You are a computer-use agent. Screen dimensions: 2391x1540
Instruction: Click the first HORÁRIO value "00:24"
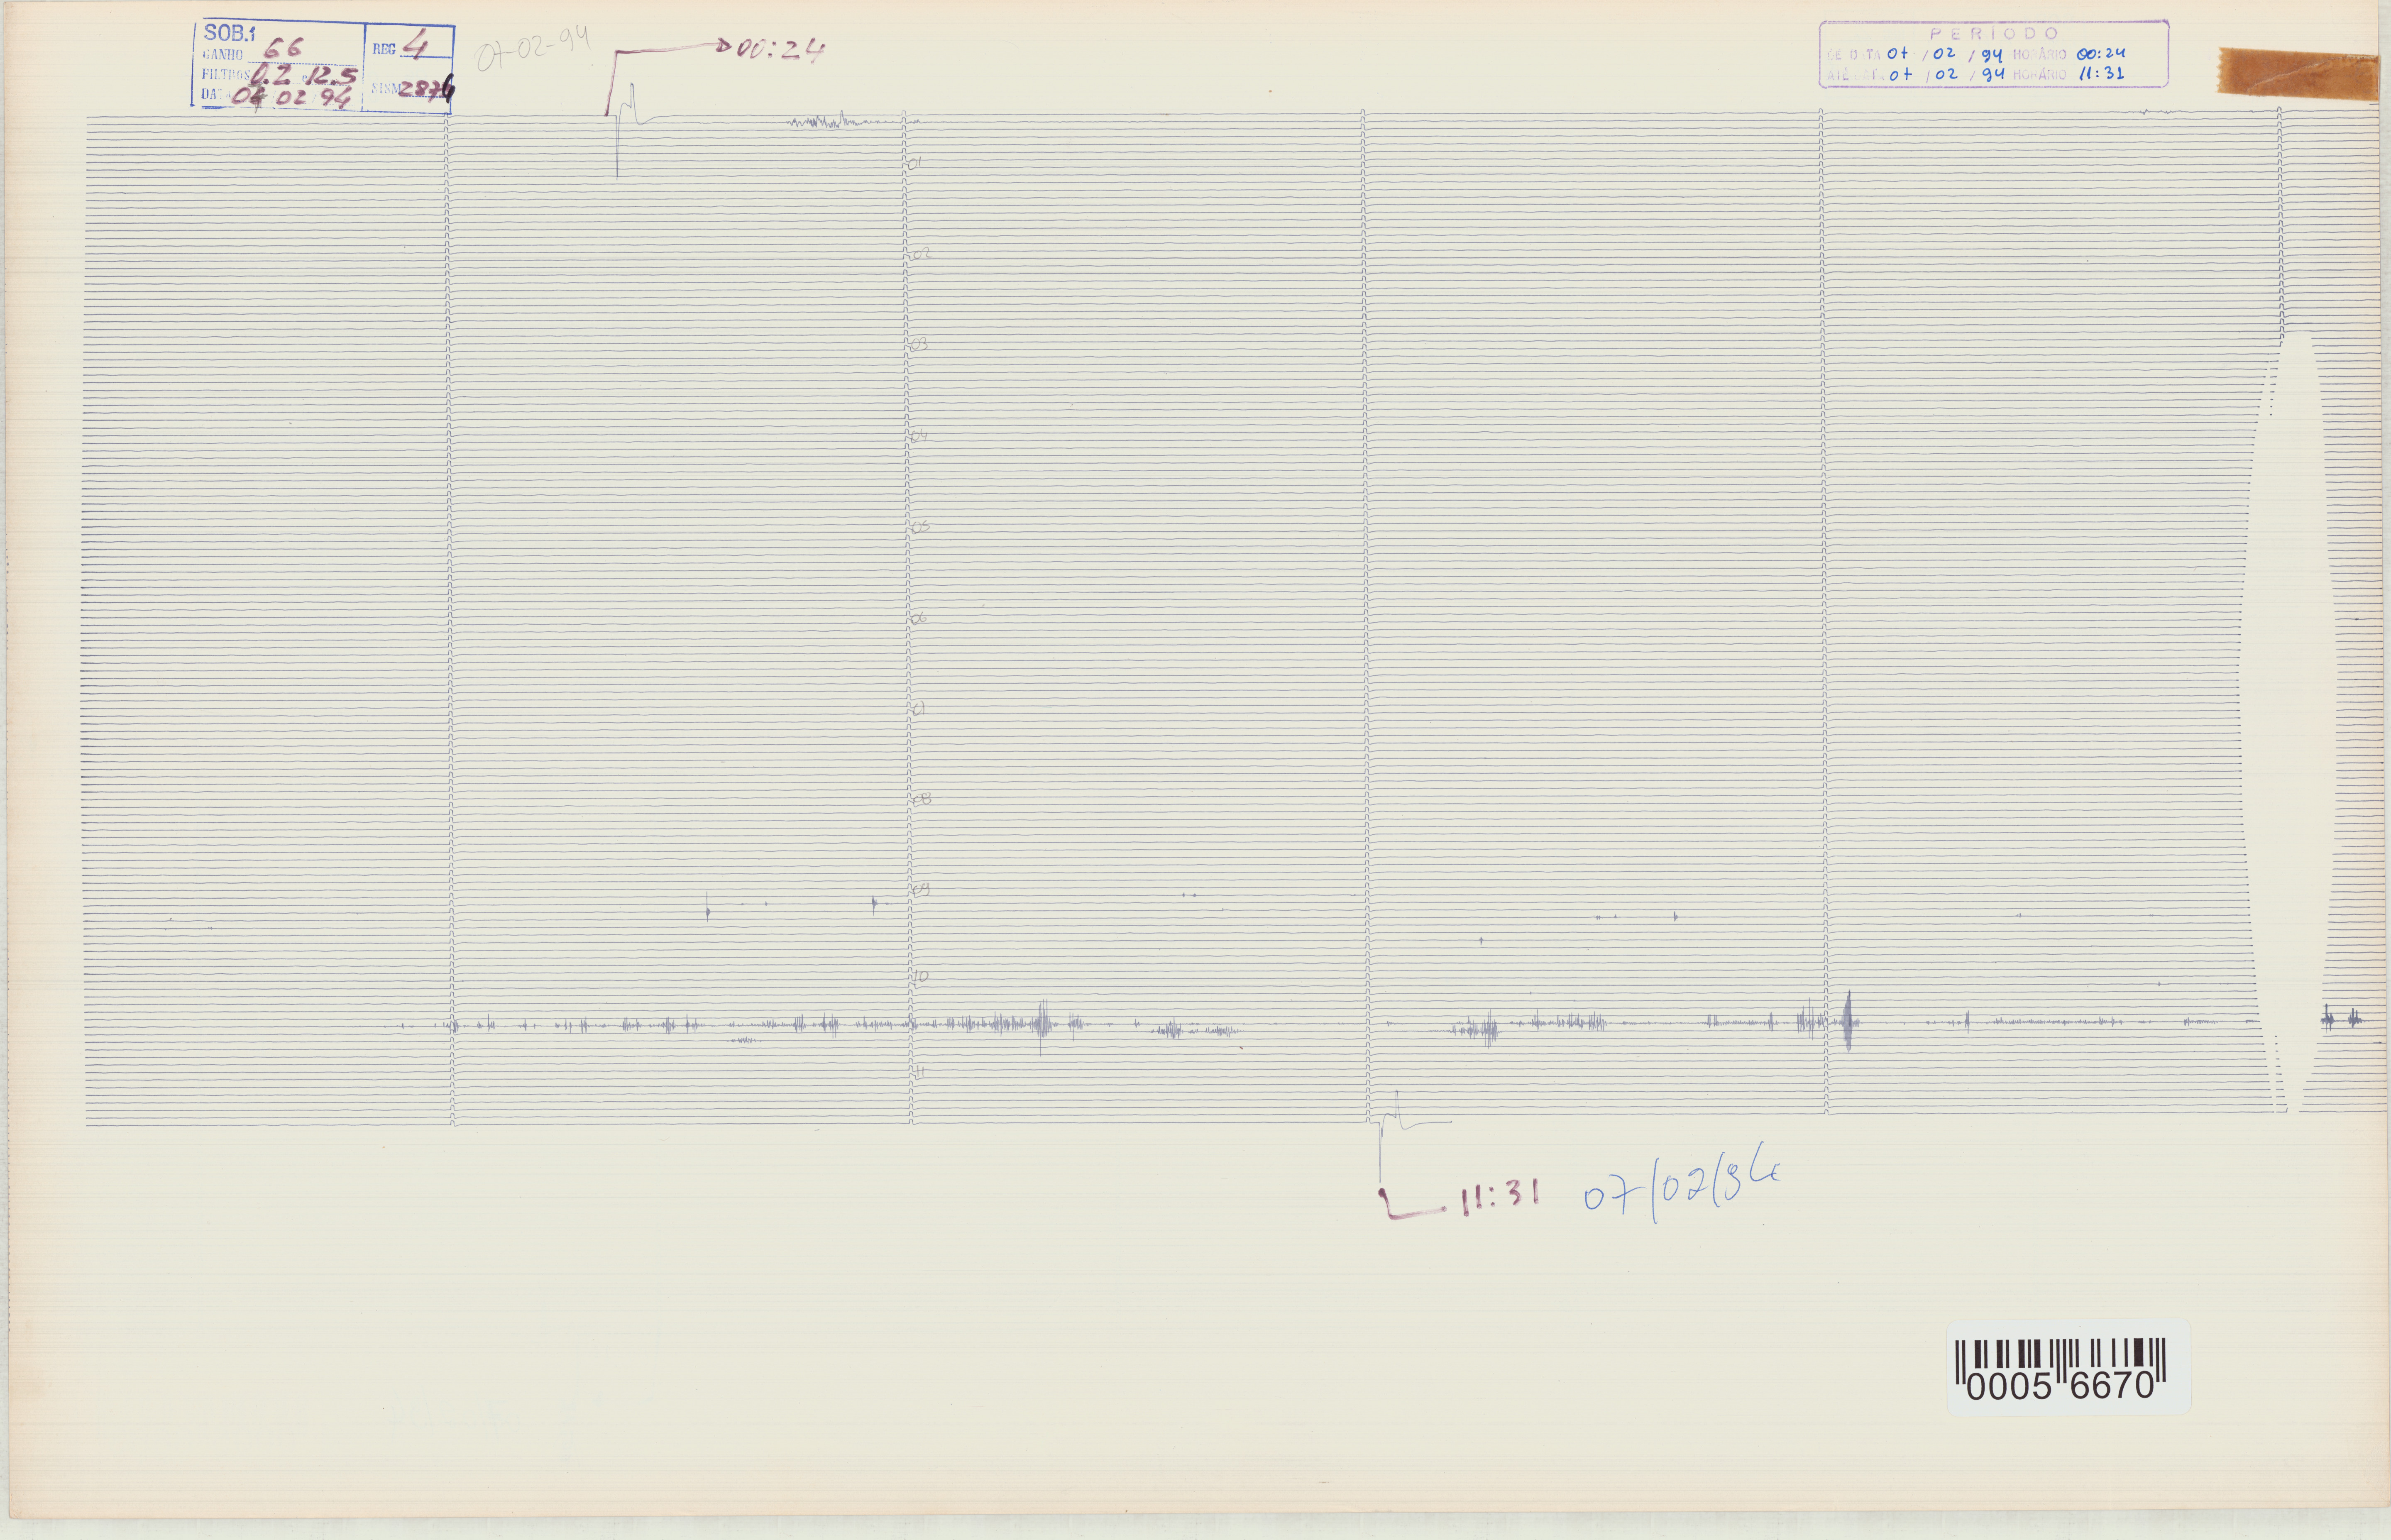pyautogui.click(x=2100, y=54)
